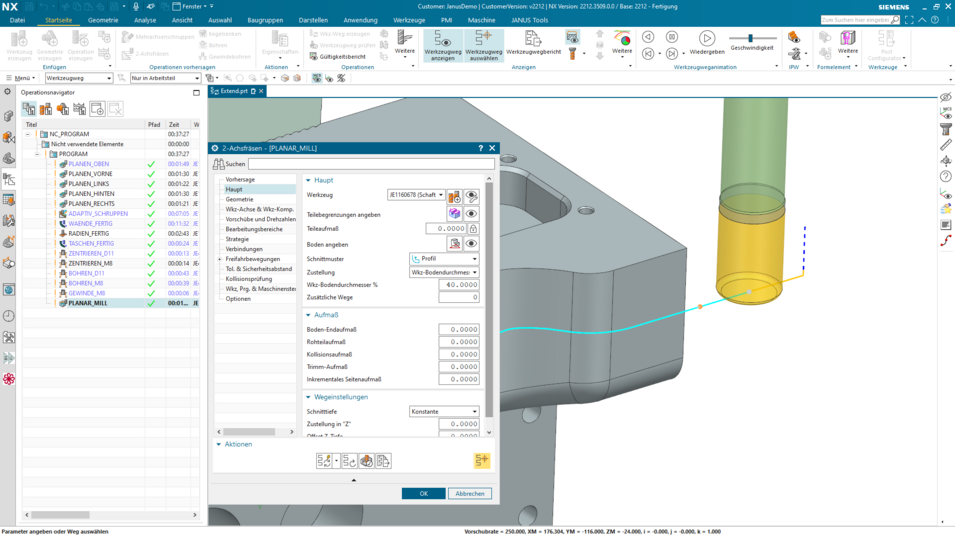The height and width of the screenshot is (537, 955).
Task: Collapse the Wegeinstellungen section
Action: tap(308, 397)
